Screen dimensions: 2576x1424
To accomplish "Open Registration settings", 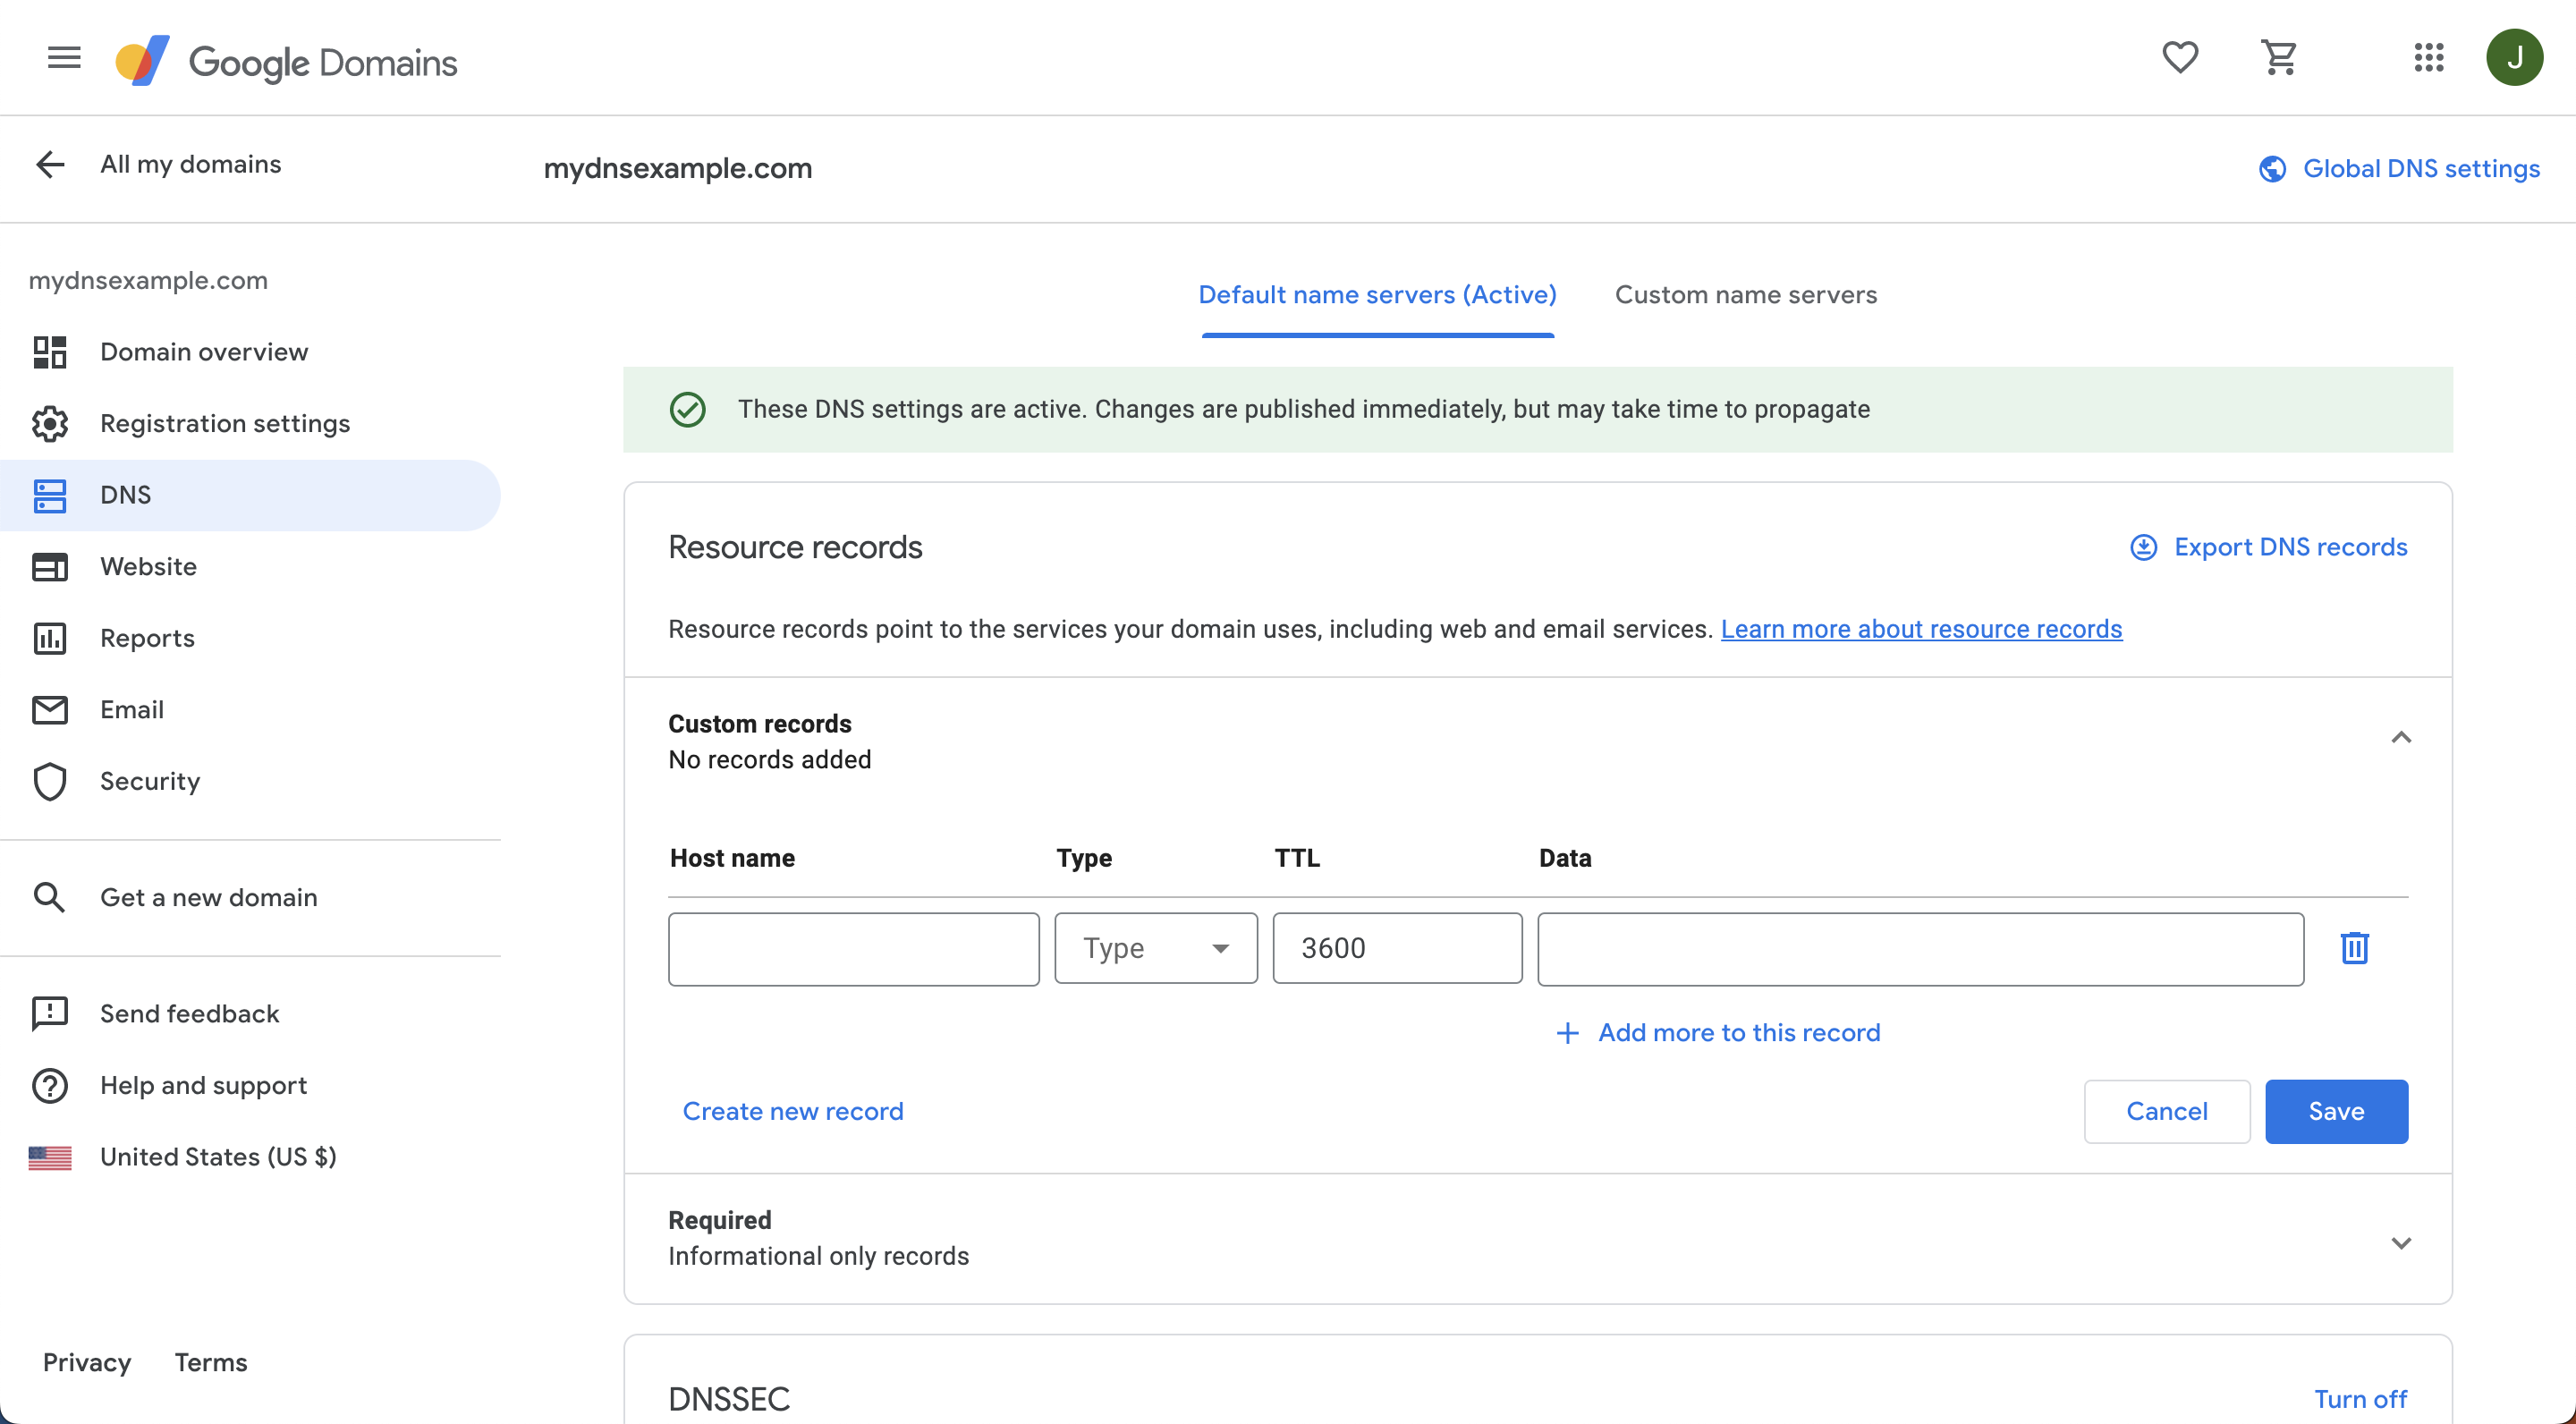I will tap(224, 423).
